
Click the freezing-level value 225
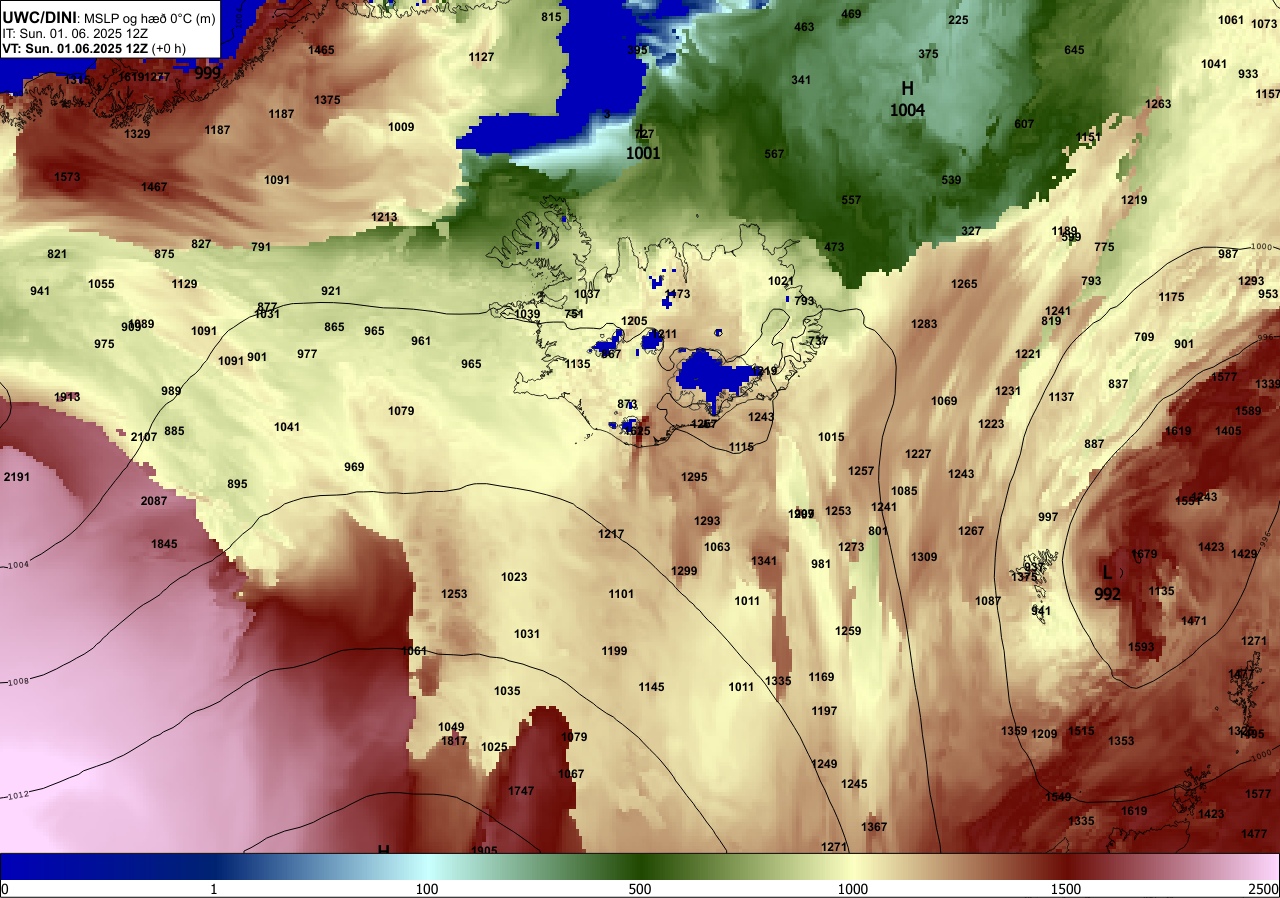point(958,20)
